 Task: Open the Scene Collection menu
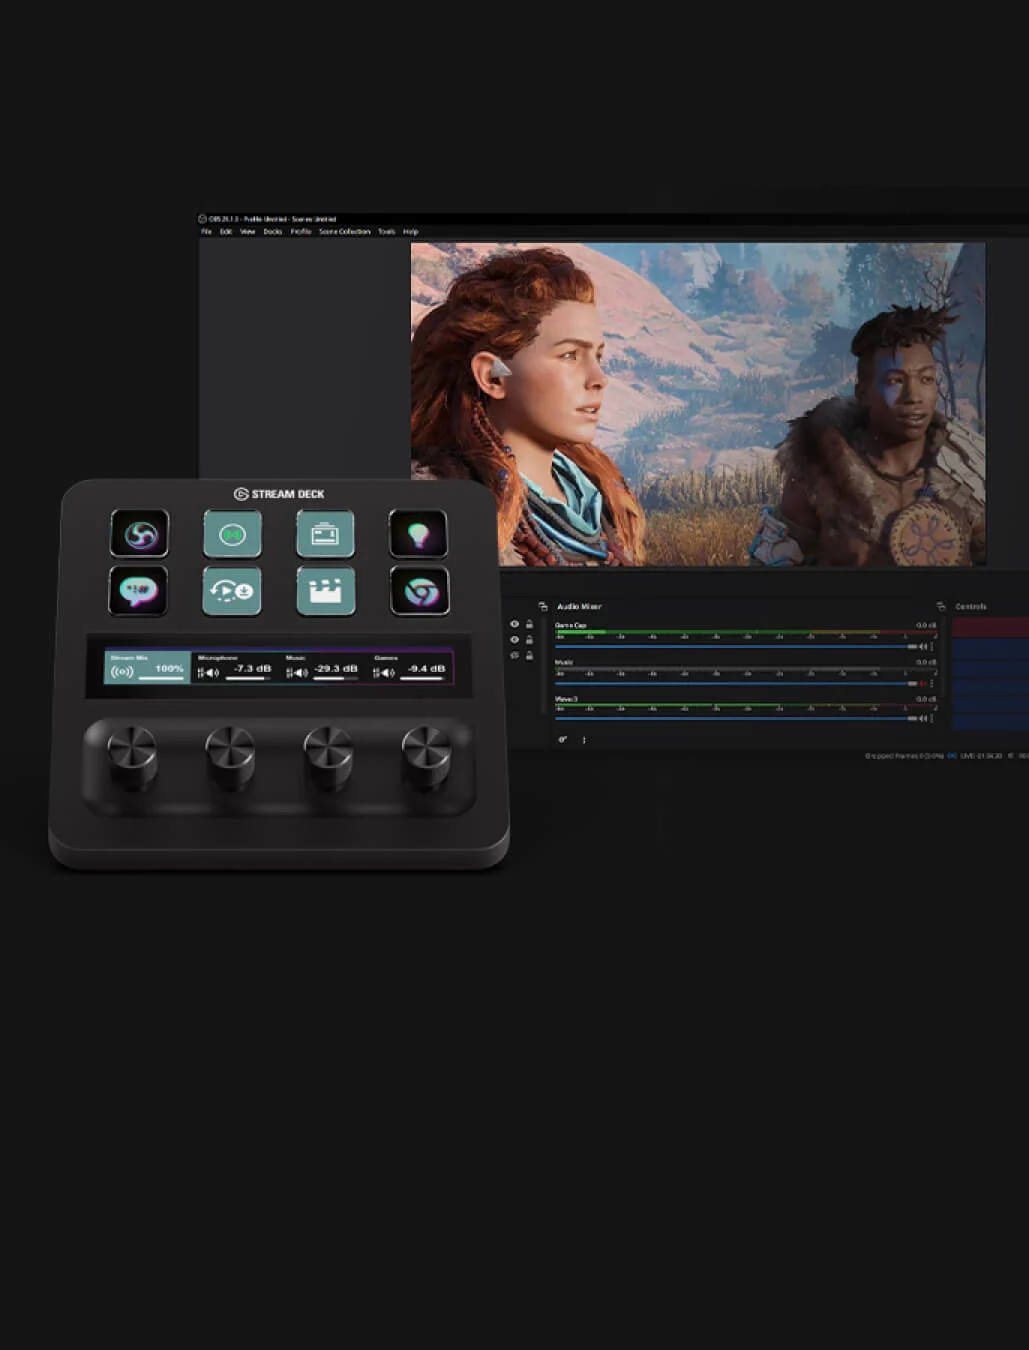click(343, 231)
